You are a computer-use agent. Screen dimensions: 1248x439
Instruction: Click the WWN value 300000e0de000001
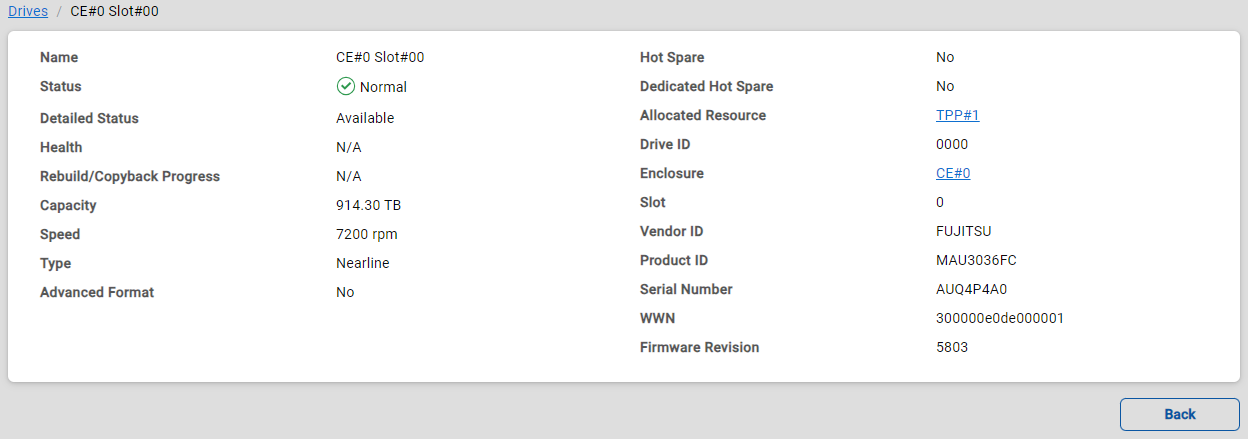[x=999, y=318]
